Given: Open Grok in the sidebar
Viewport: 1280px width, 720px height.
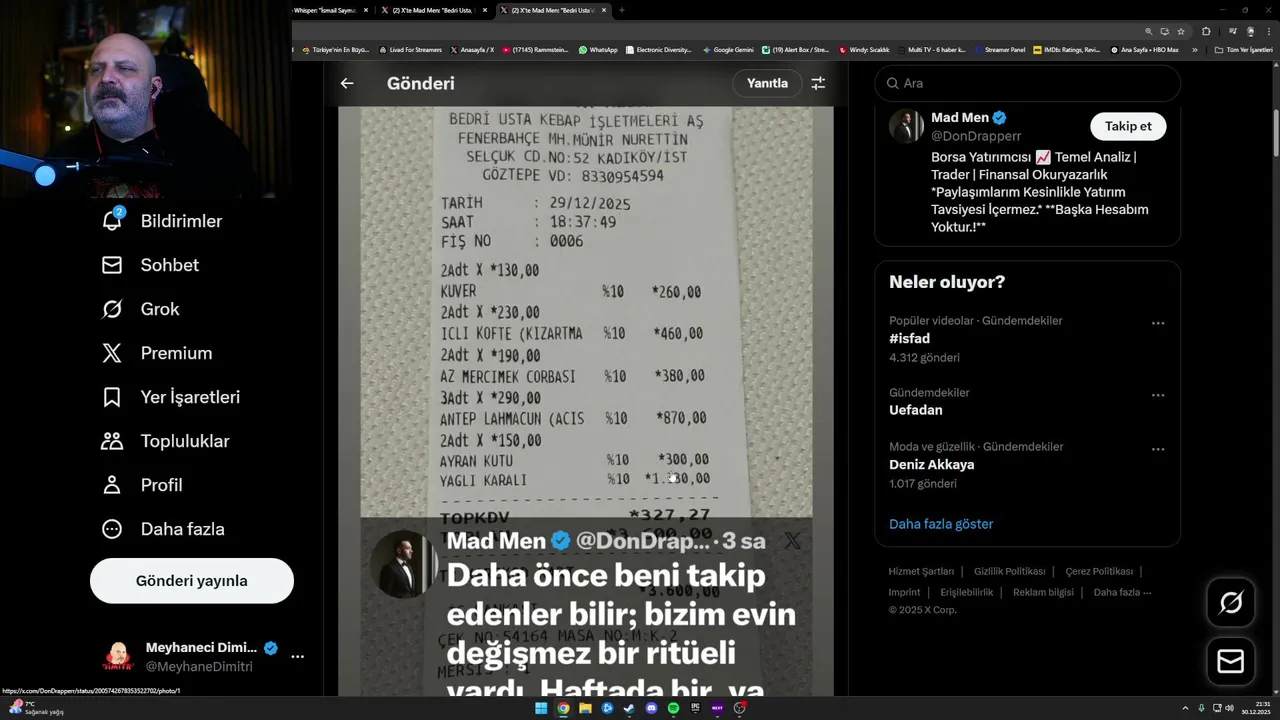Looking at the screenshot, I should 112,309.
